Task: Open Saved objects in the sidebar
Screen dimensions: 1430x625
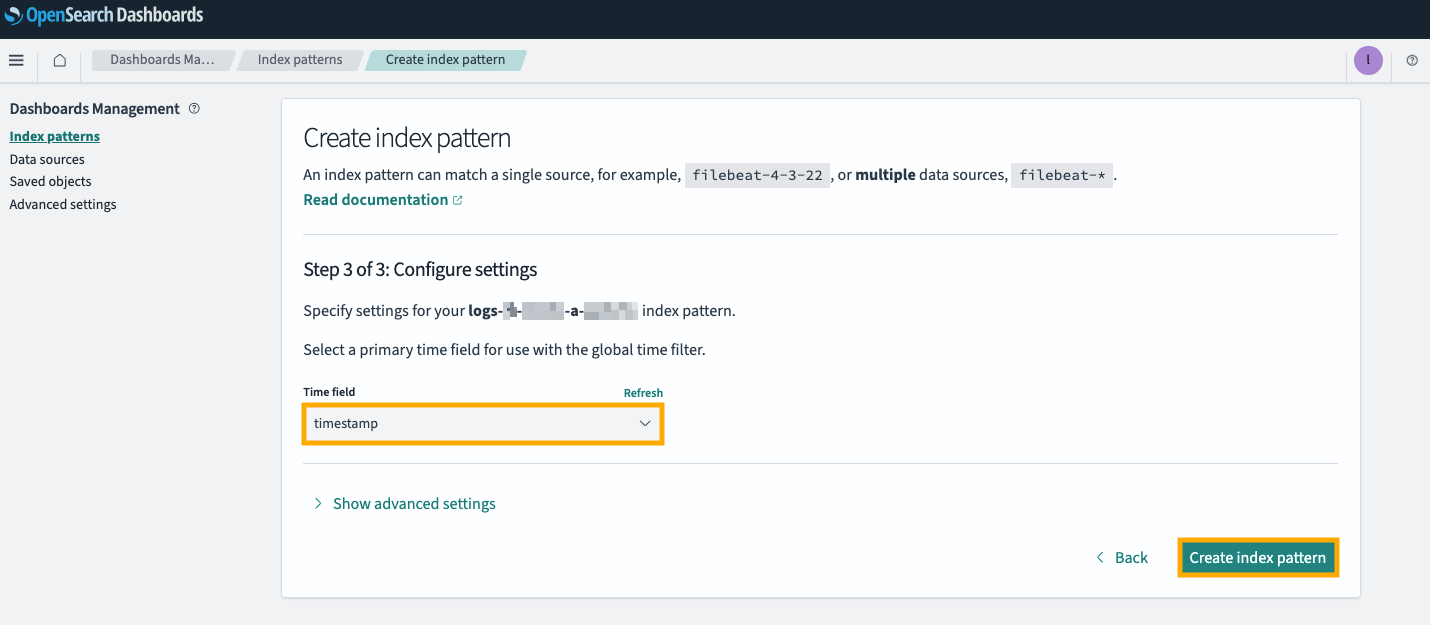Action: [x=50, y=182]
